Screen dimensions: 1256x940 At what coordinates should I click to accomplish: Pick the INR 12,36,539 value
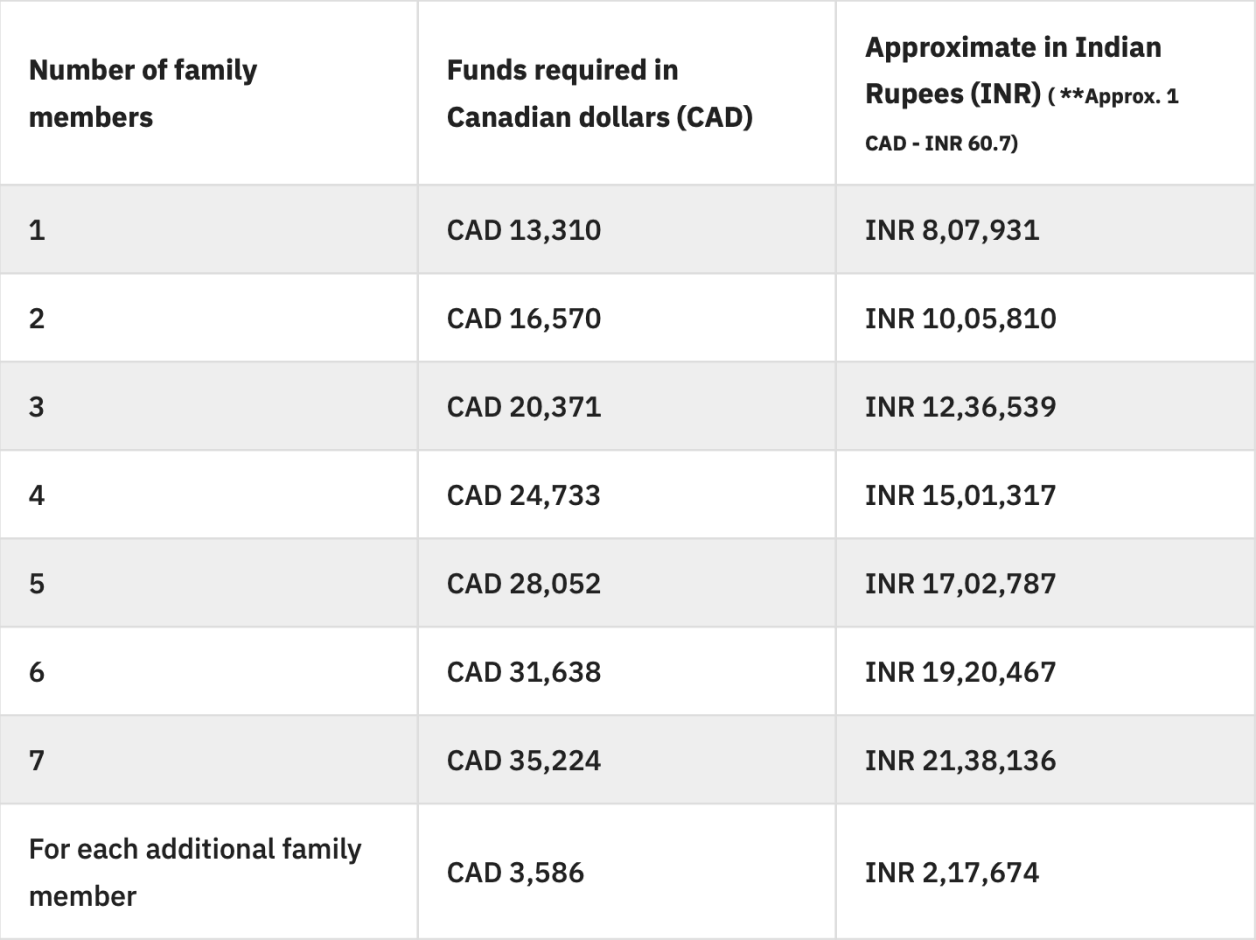[x=960, y=407]
